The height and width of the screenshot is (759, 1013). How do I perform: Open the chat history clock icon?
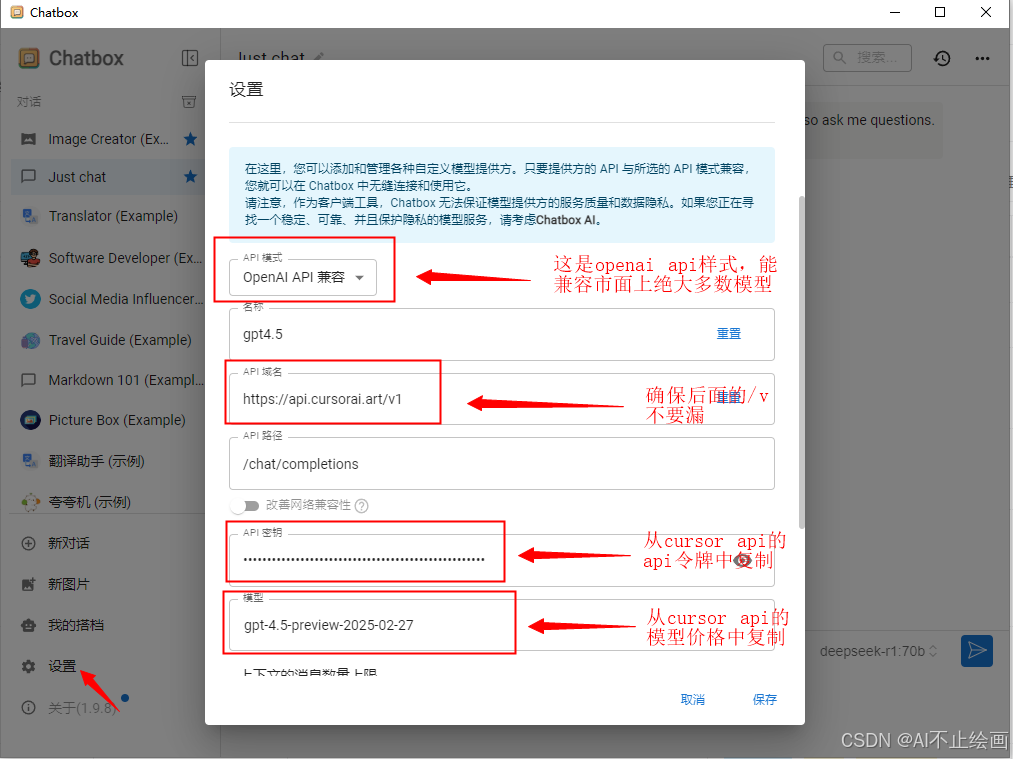[942, 58]
